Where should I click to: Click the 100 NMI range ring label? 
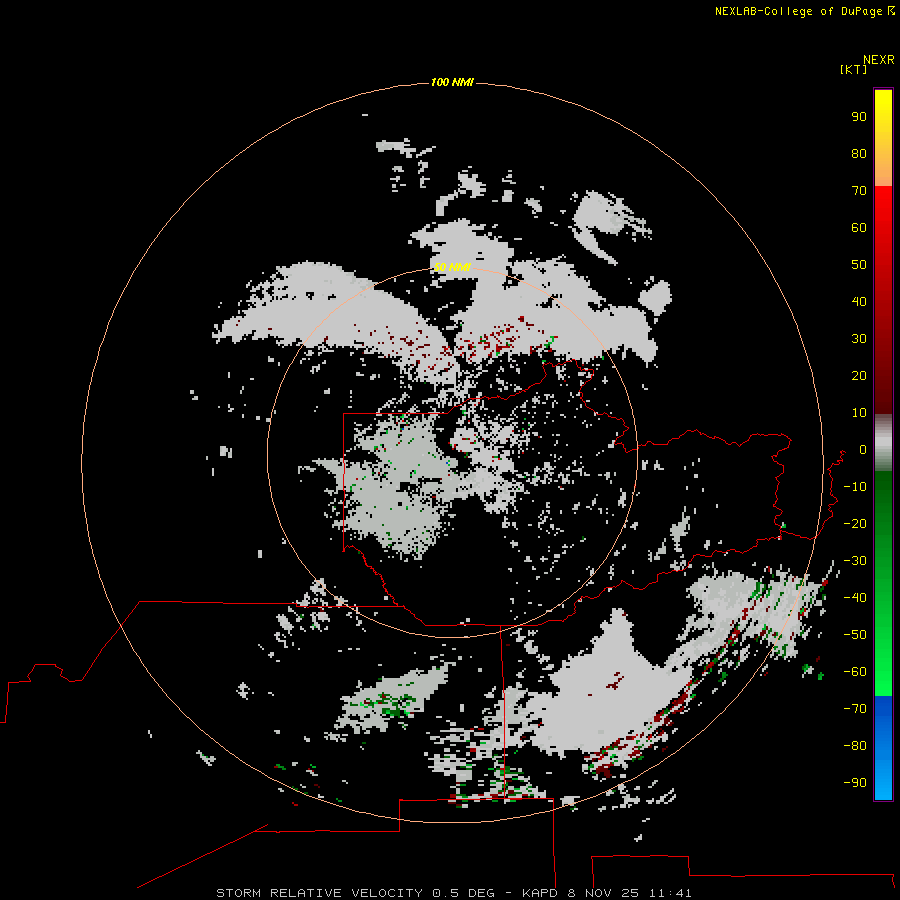[x=452, y=82]
